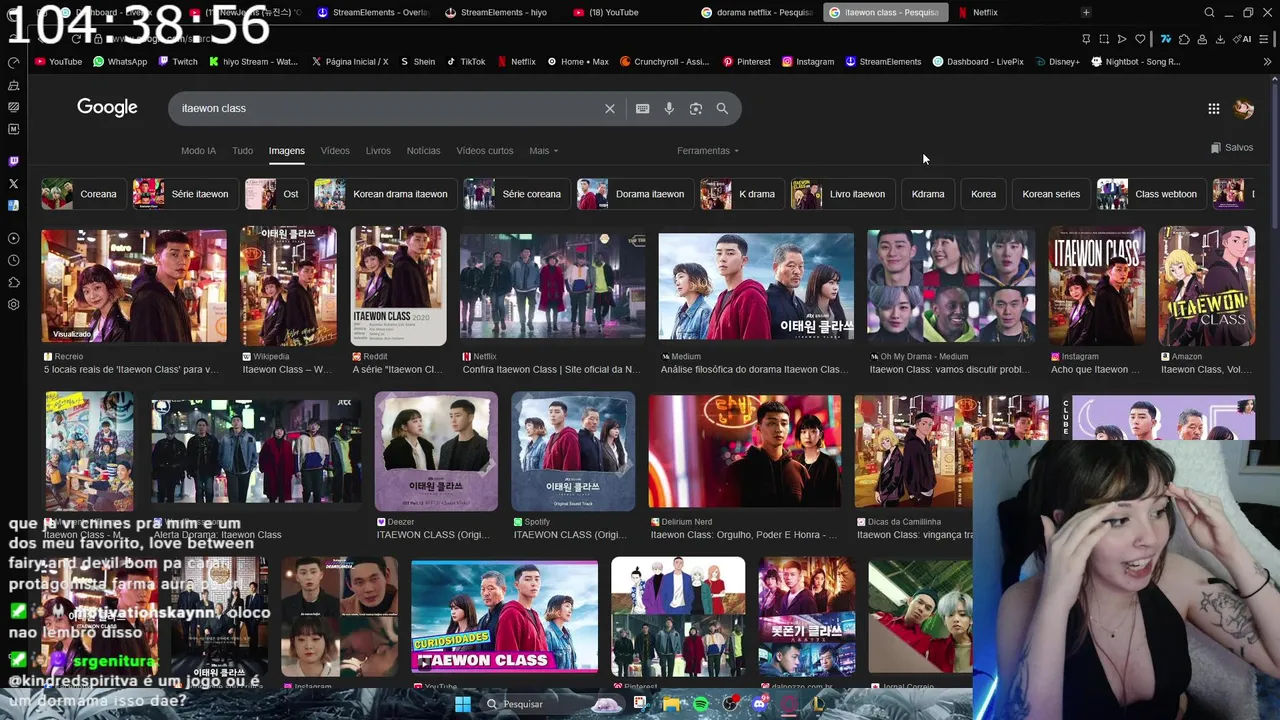Open the Netflix site oficial image result
Viewport: 1280px width, 720px height.
(x=552, y=286)
